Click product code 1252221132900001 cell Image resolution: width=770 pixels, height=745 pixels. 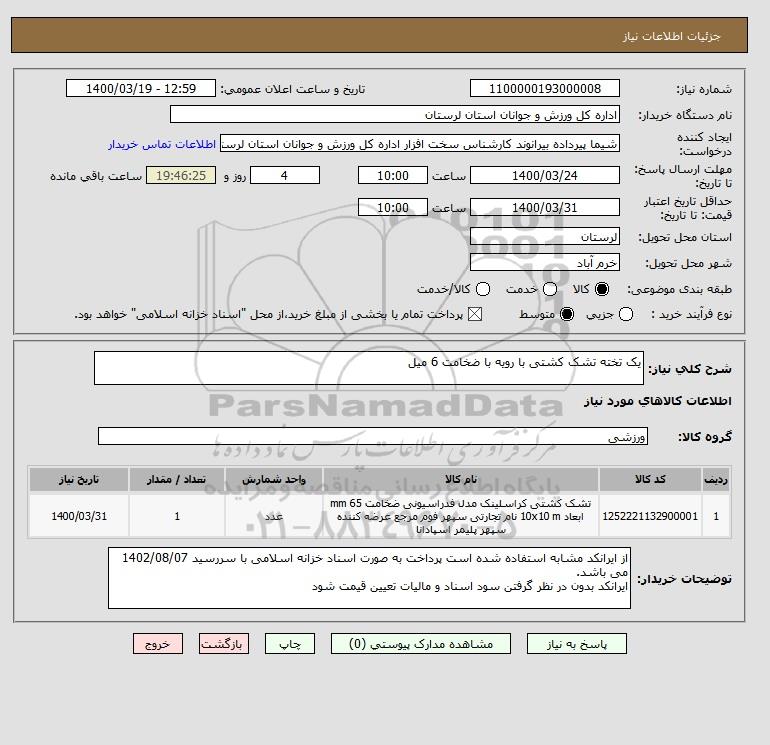pos(650,516)
